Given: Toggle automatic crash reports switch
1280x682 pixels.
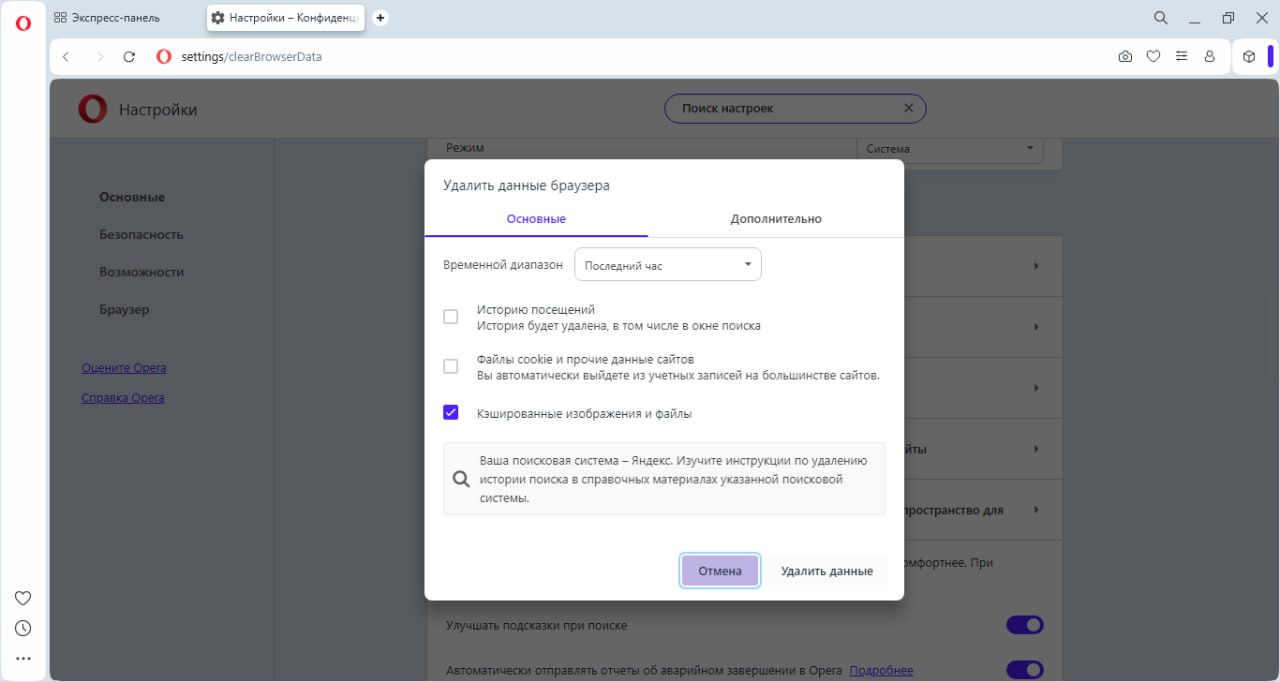Looking at the screenshot, I should coord(1025,669).
